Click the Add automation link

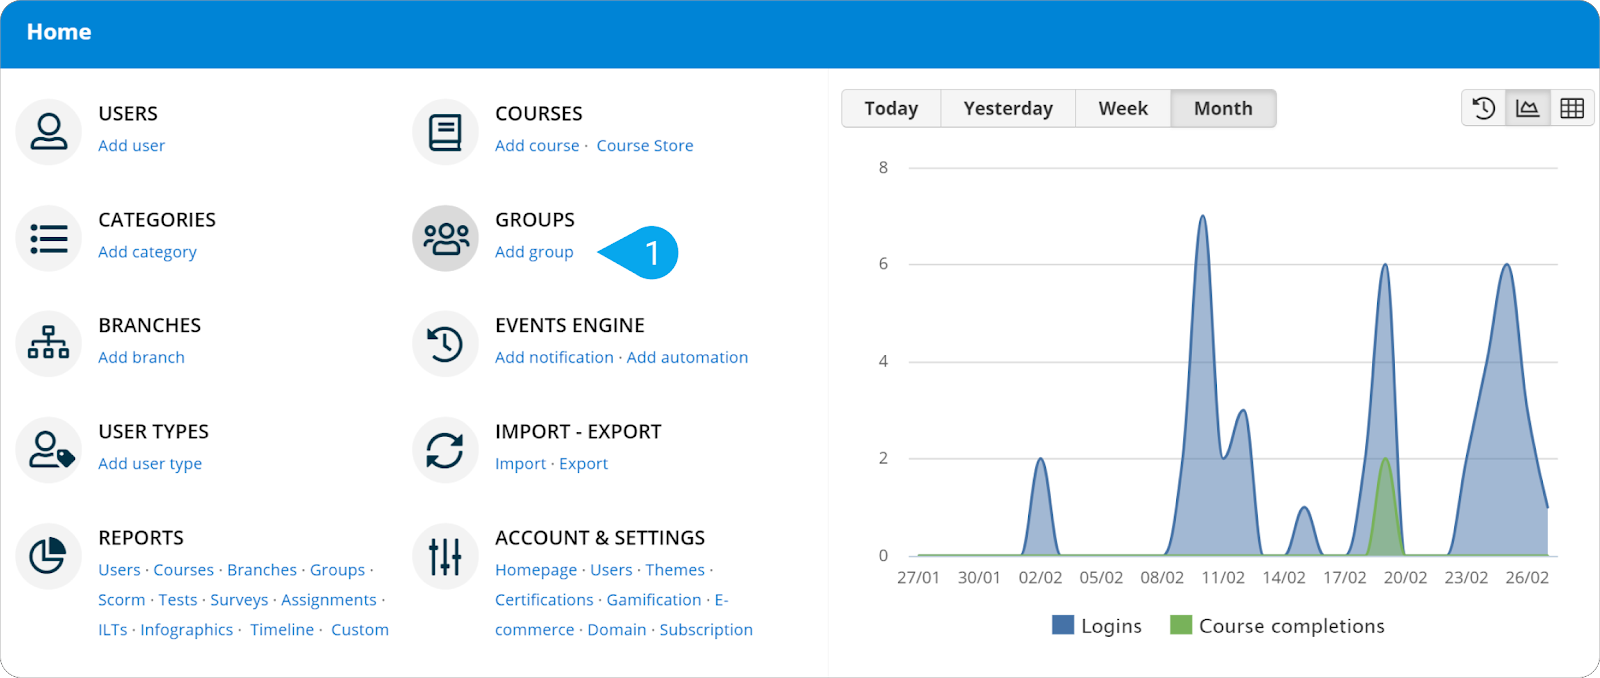coord(687,358)
